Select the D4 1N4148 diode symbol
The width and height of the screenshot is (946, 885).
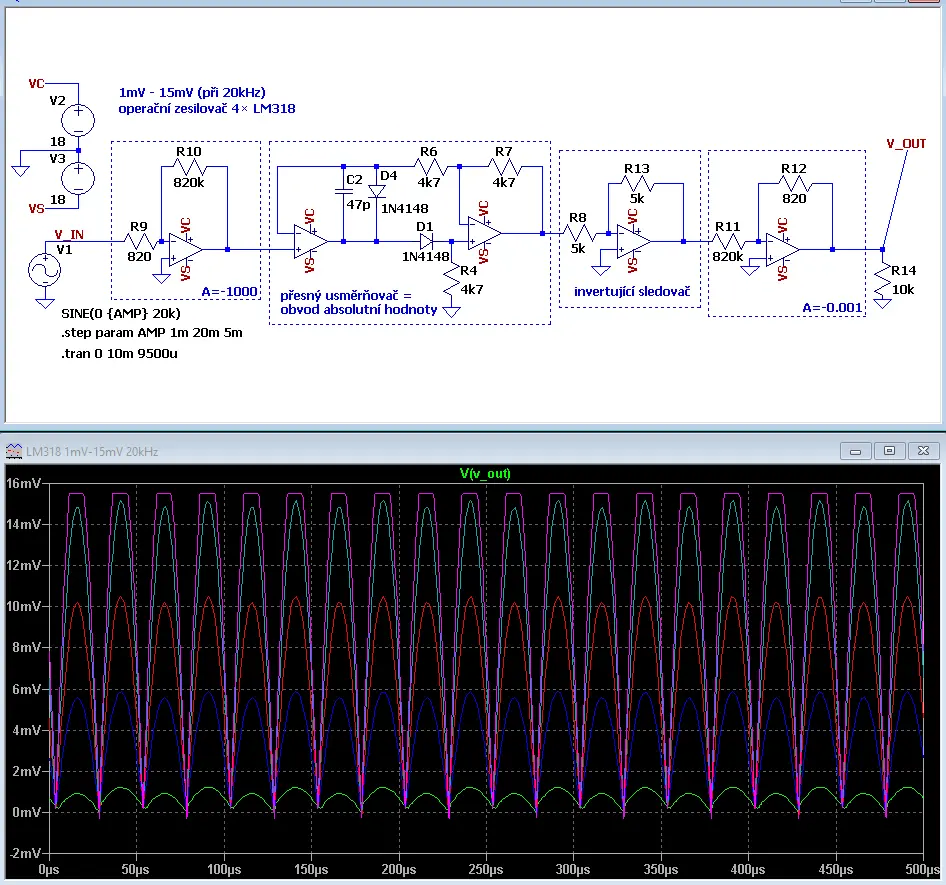tap(376, 191)
